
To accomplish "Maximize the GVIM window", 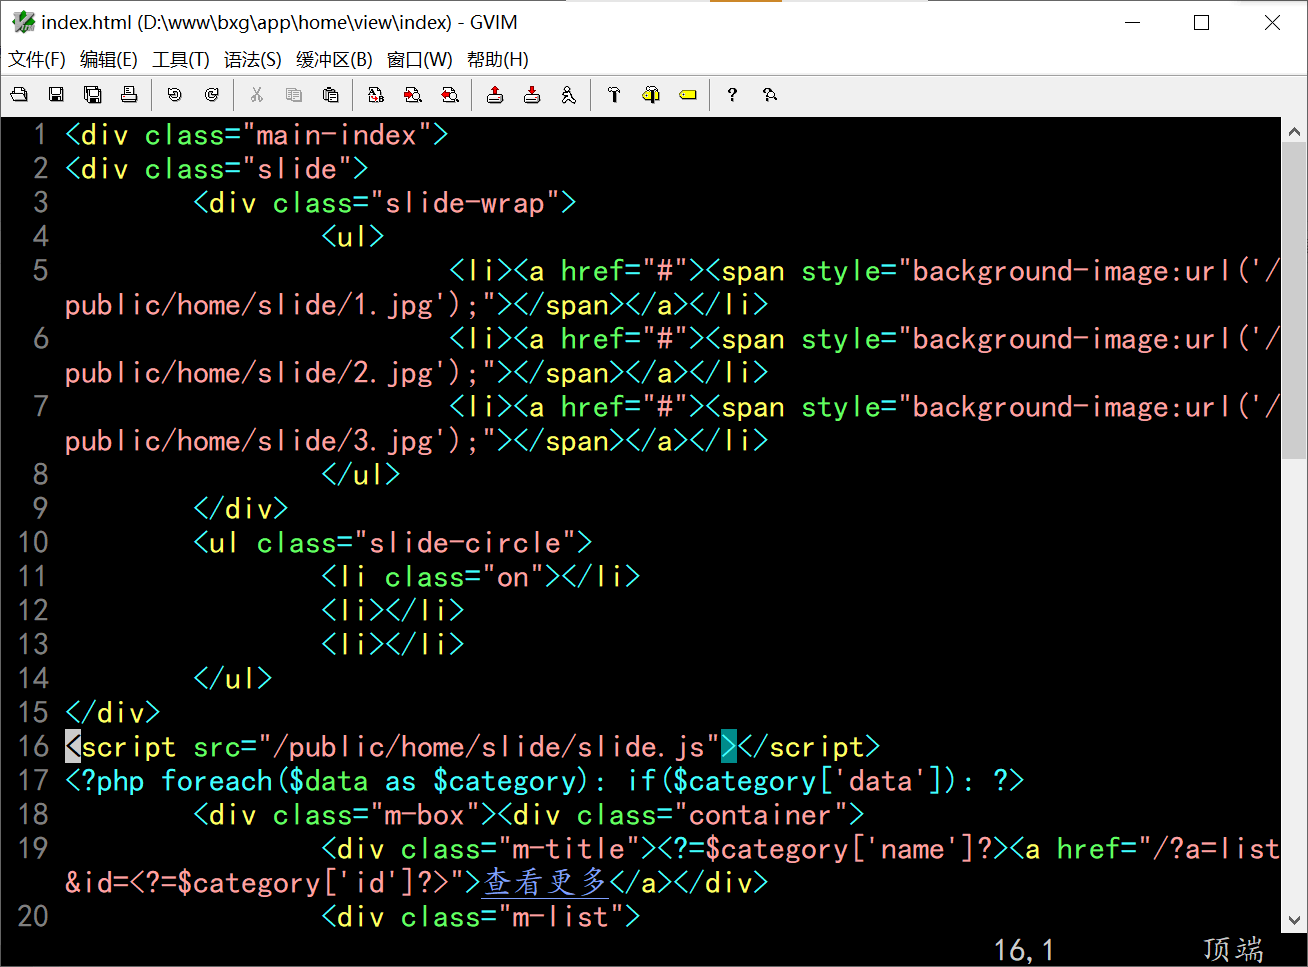I will tap(1202, 22).
